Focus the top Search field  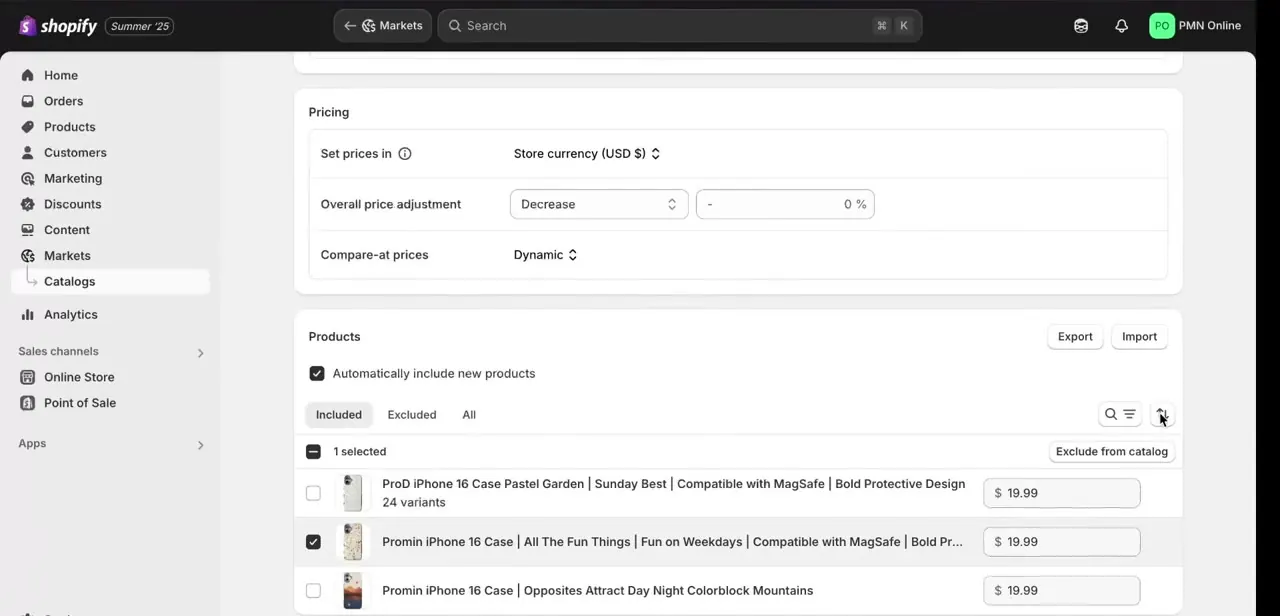point(680,26)
